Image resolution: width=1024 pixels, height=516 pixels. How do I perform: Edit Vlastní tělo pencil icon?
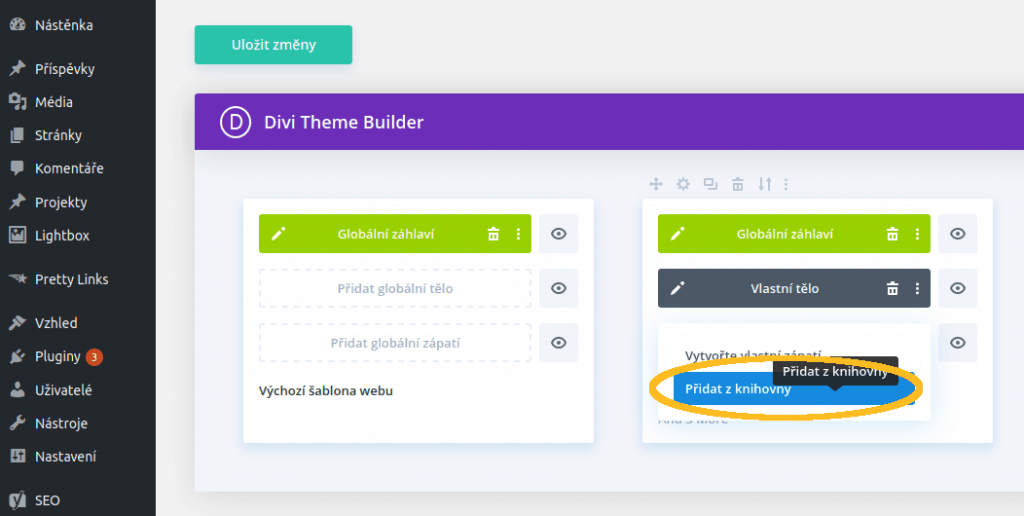point(677,288)
